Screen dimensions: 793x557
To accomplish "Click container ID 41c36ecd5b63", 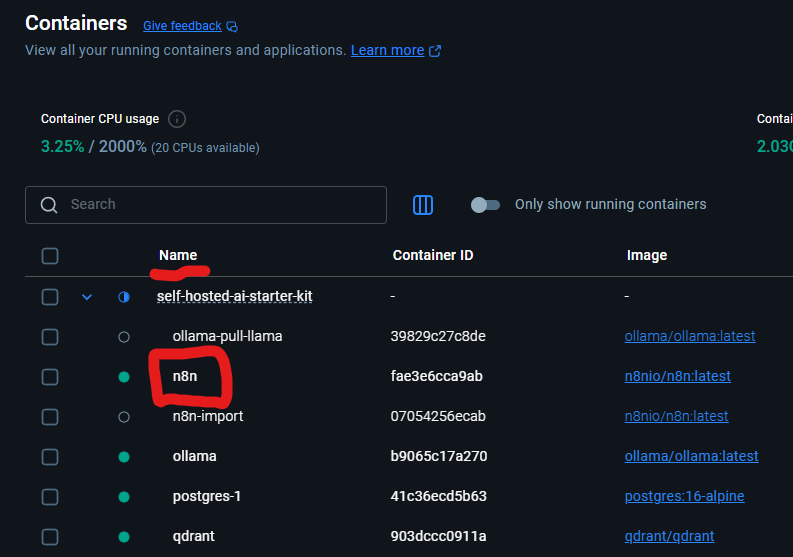I will point(438,496).
